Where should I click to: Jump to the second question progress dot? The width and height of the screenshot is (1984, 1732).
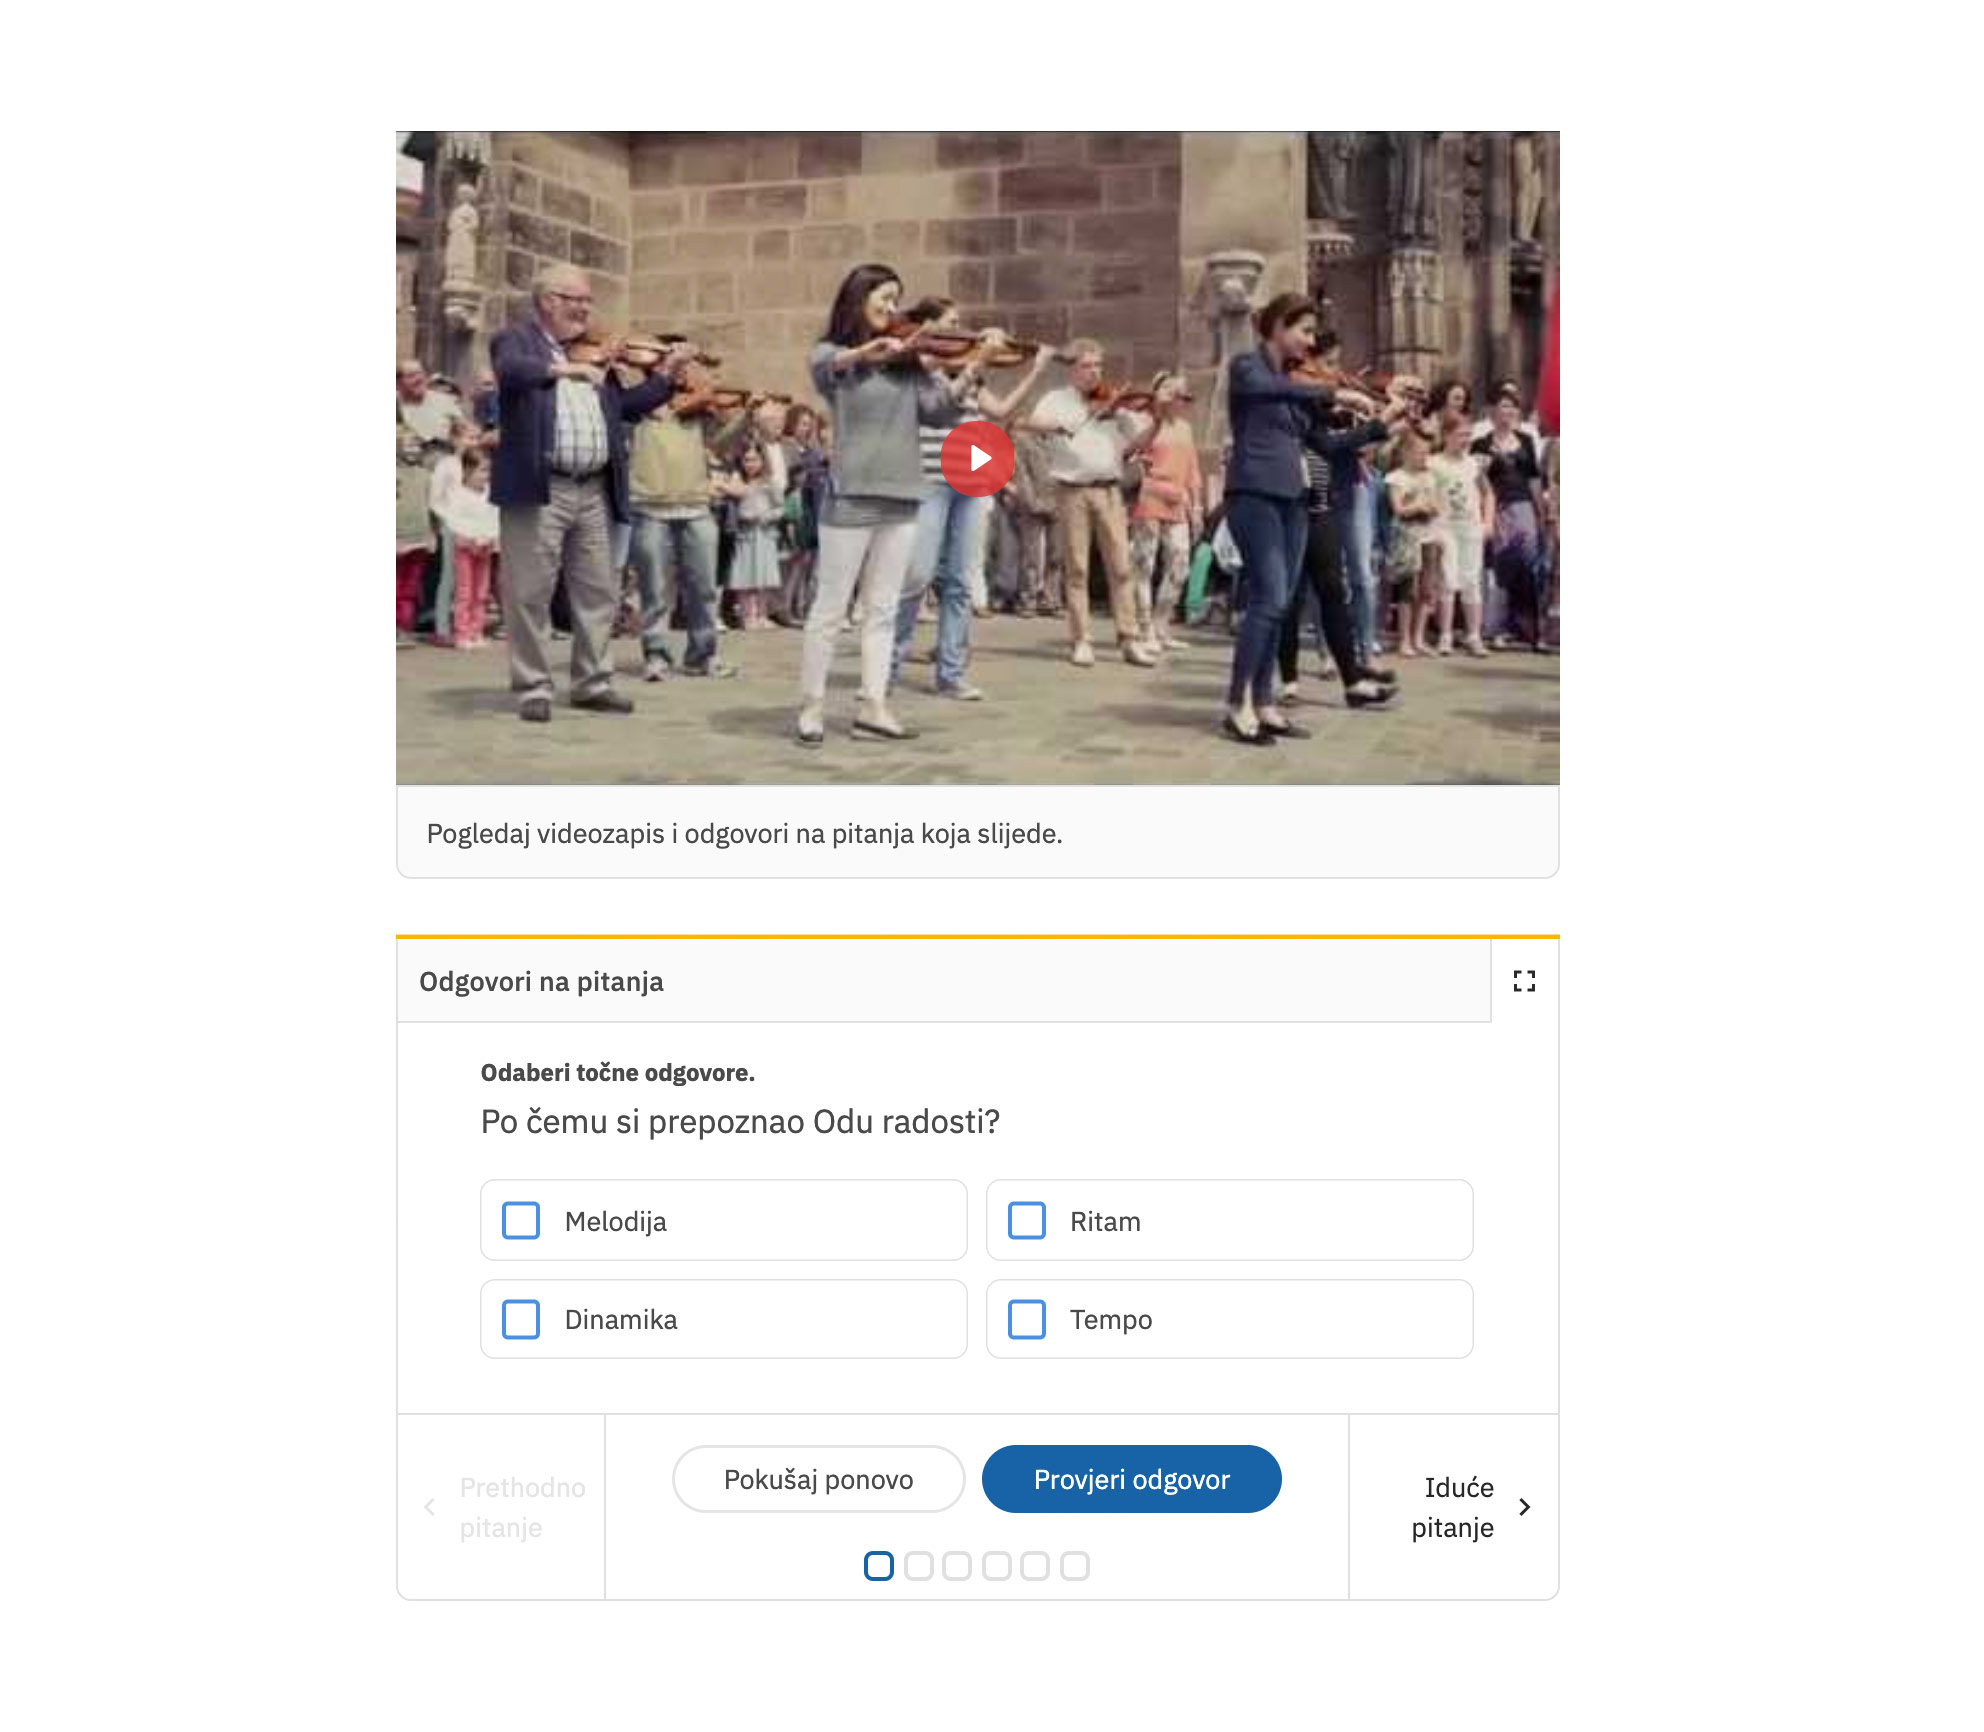[x=918, y=1566]
